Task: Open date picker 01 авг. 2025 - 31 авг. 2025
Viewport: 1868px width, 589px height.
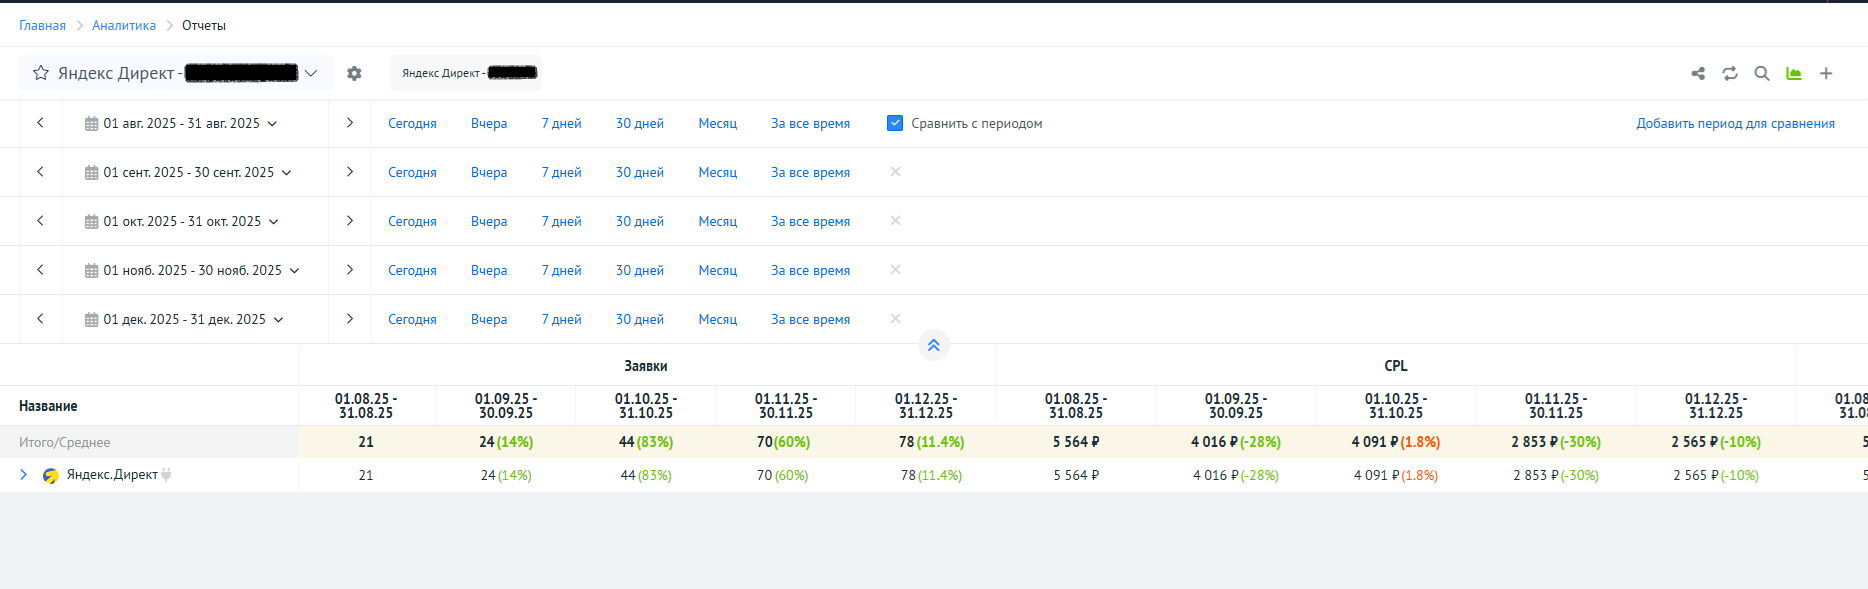Action: tap(181, 123)
